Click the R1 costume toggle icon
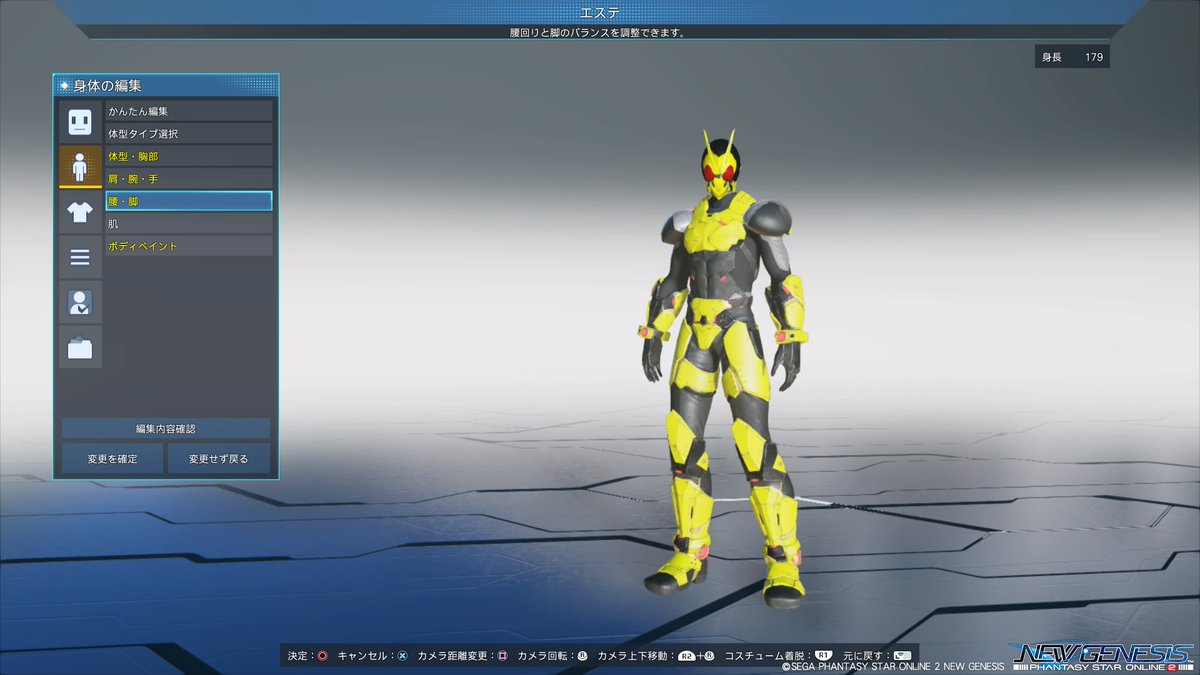 click(x=823, y=656)
